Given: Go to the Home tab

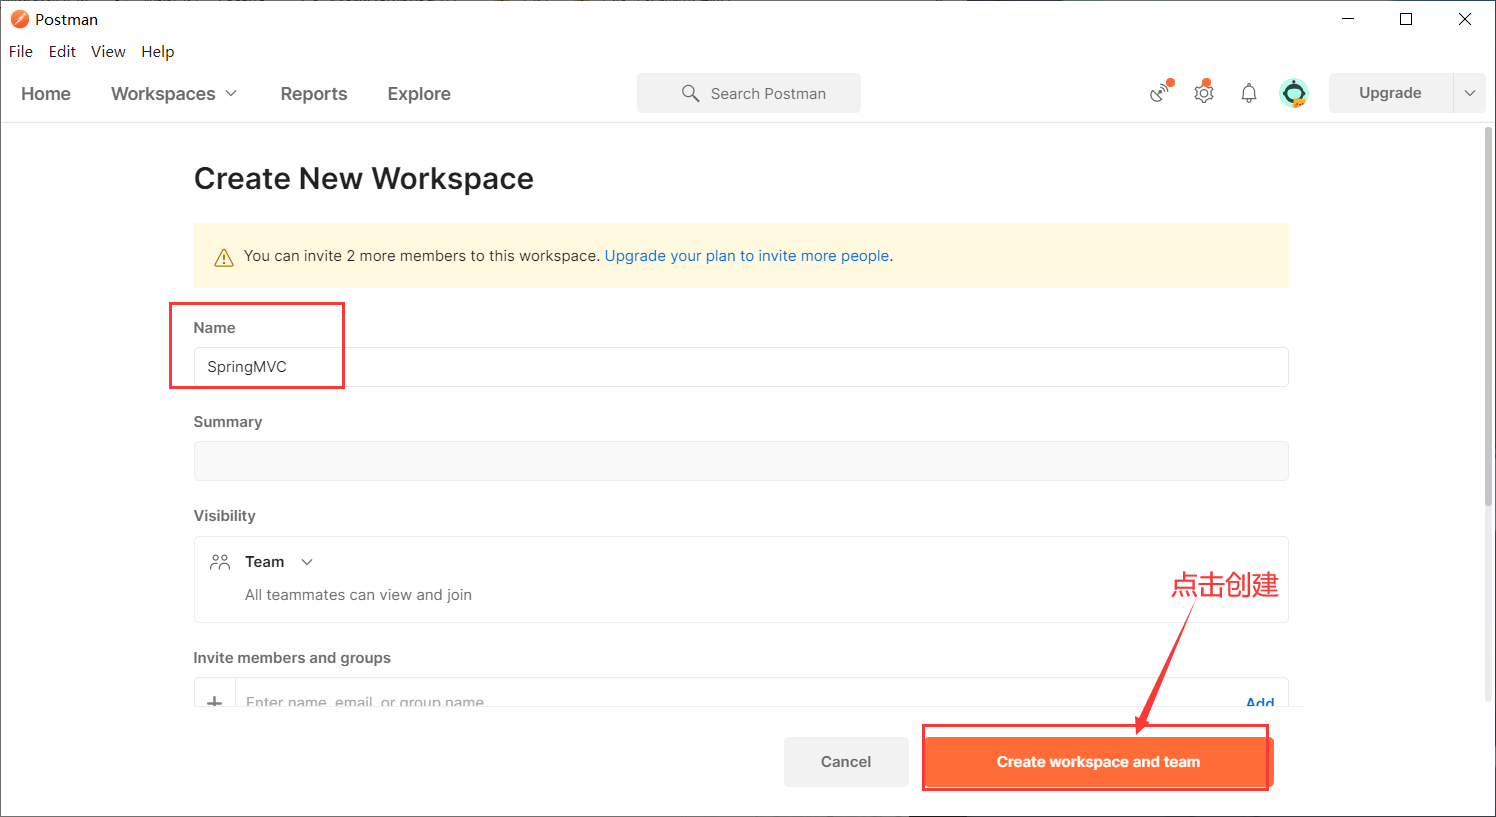Looking at the screenshot, I should pyautogui.click(x=46, y=93).
